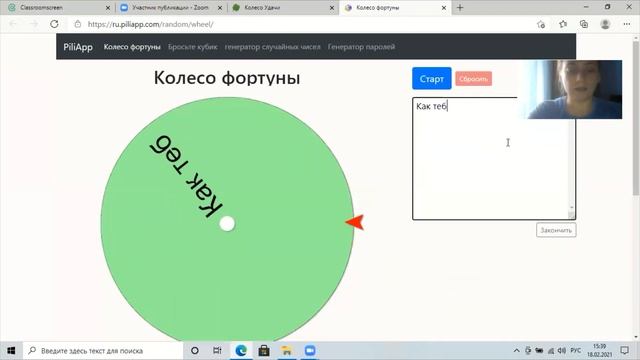
Task: Open Task View on taskbar
Action: pos(217,351)
